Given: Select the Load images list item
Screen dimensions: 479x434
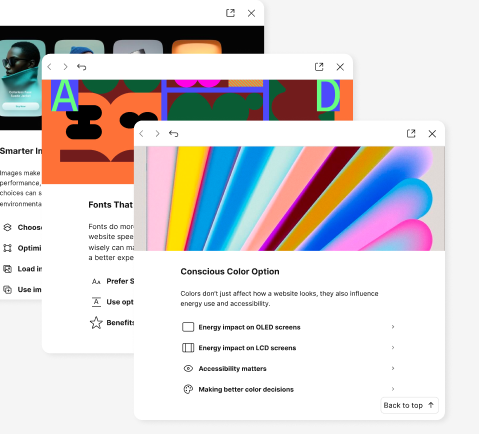Looking at the screenshot, I should (x=22, y=269).
